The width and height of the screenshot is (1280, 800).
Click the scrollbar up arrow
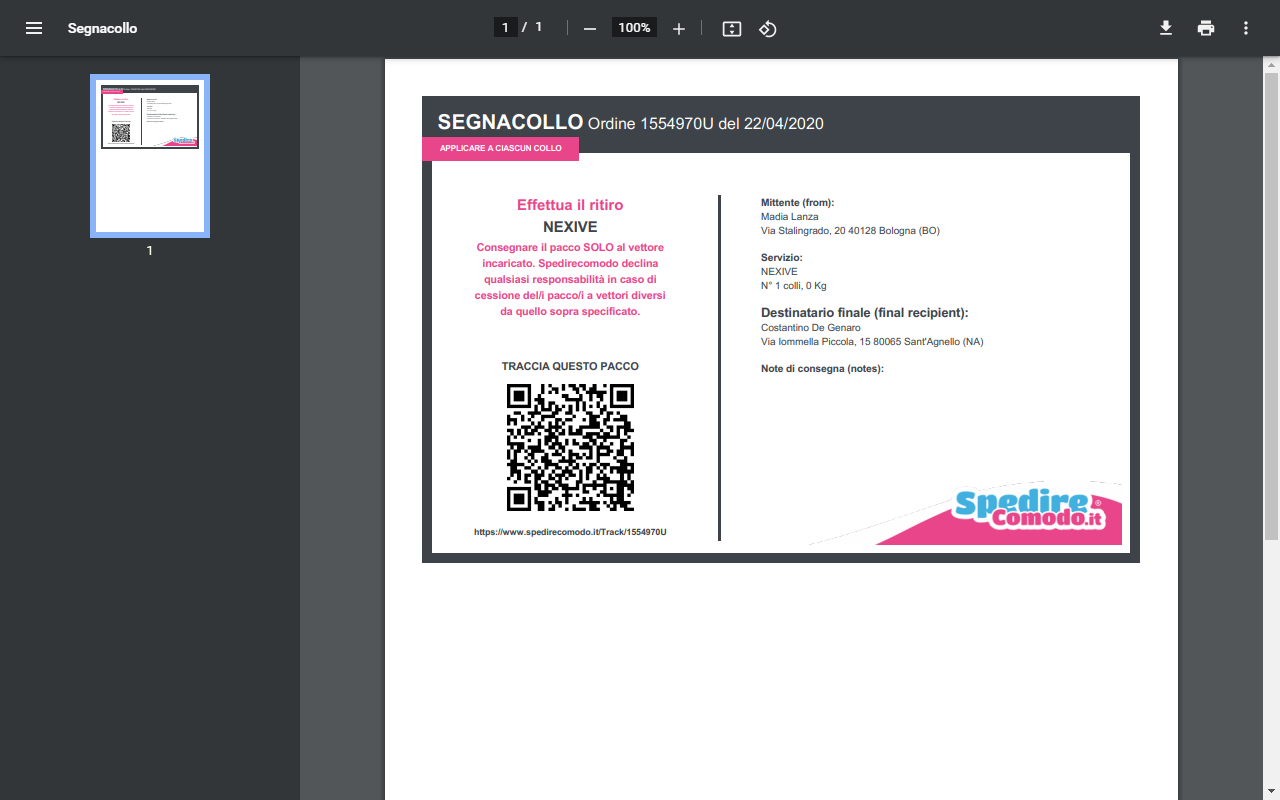[1271, 64]
